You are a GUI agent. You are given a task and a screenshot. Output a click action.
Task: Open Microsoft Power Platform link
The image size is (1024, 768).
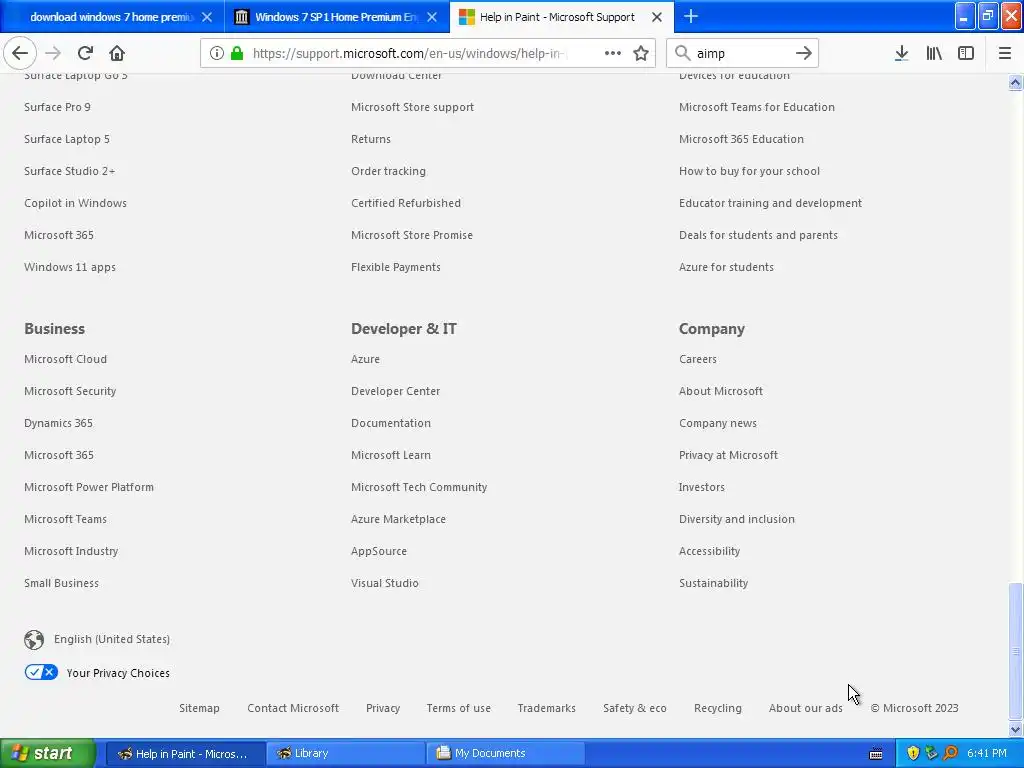pos(89,487)
